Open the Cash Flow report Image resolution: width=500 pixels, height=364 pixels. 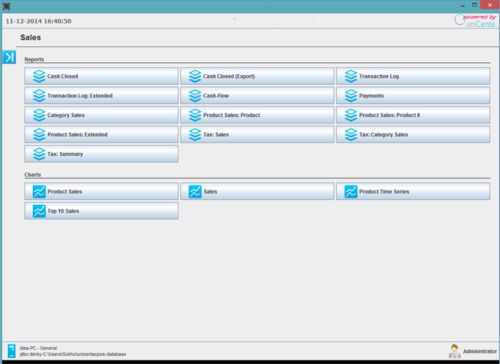pyautogui.click(x=257, y=96)
